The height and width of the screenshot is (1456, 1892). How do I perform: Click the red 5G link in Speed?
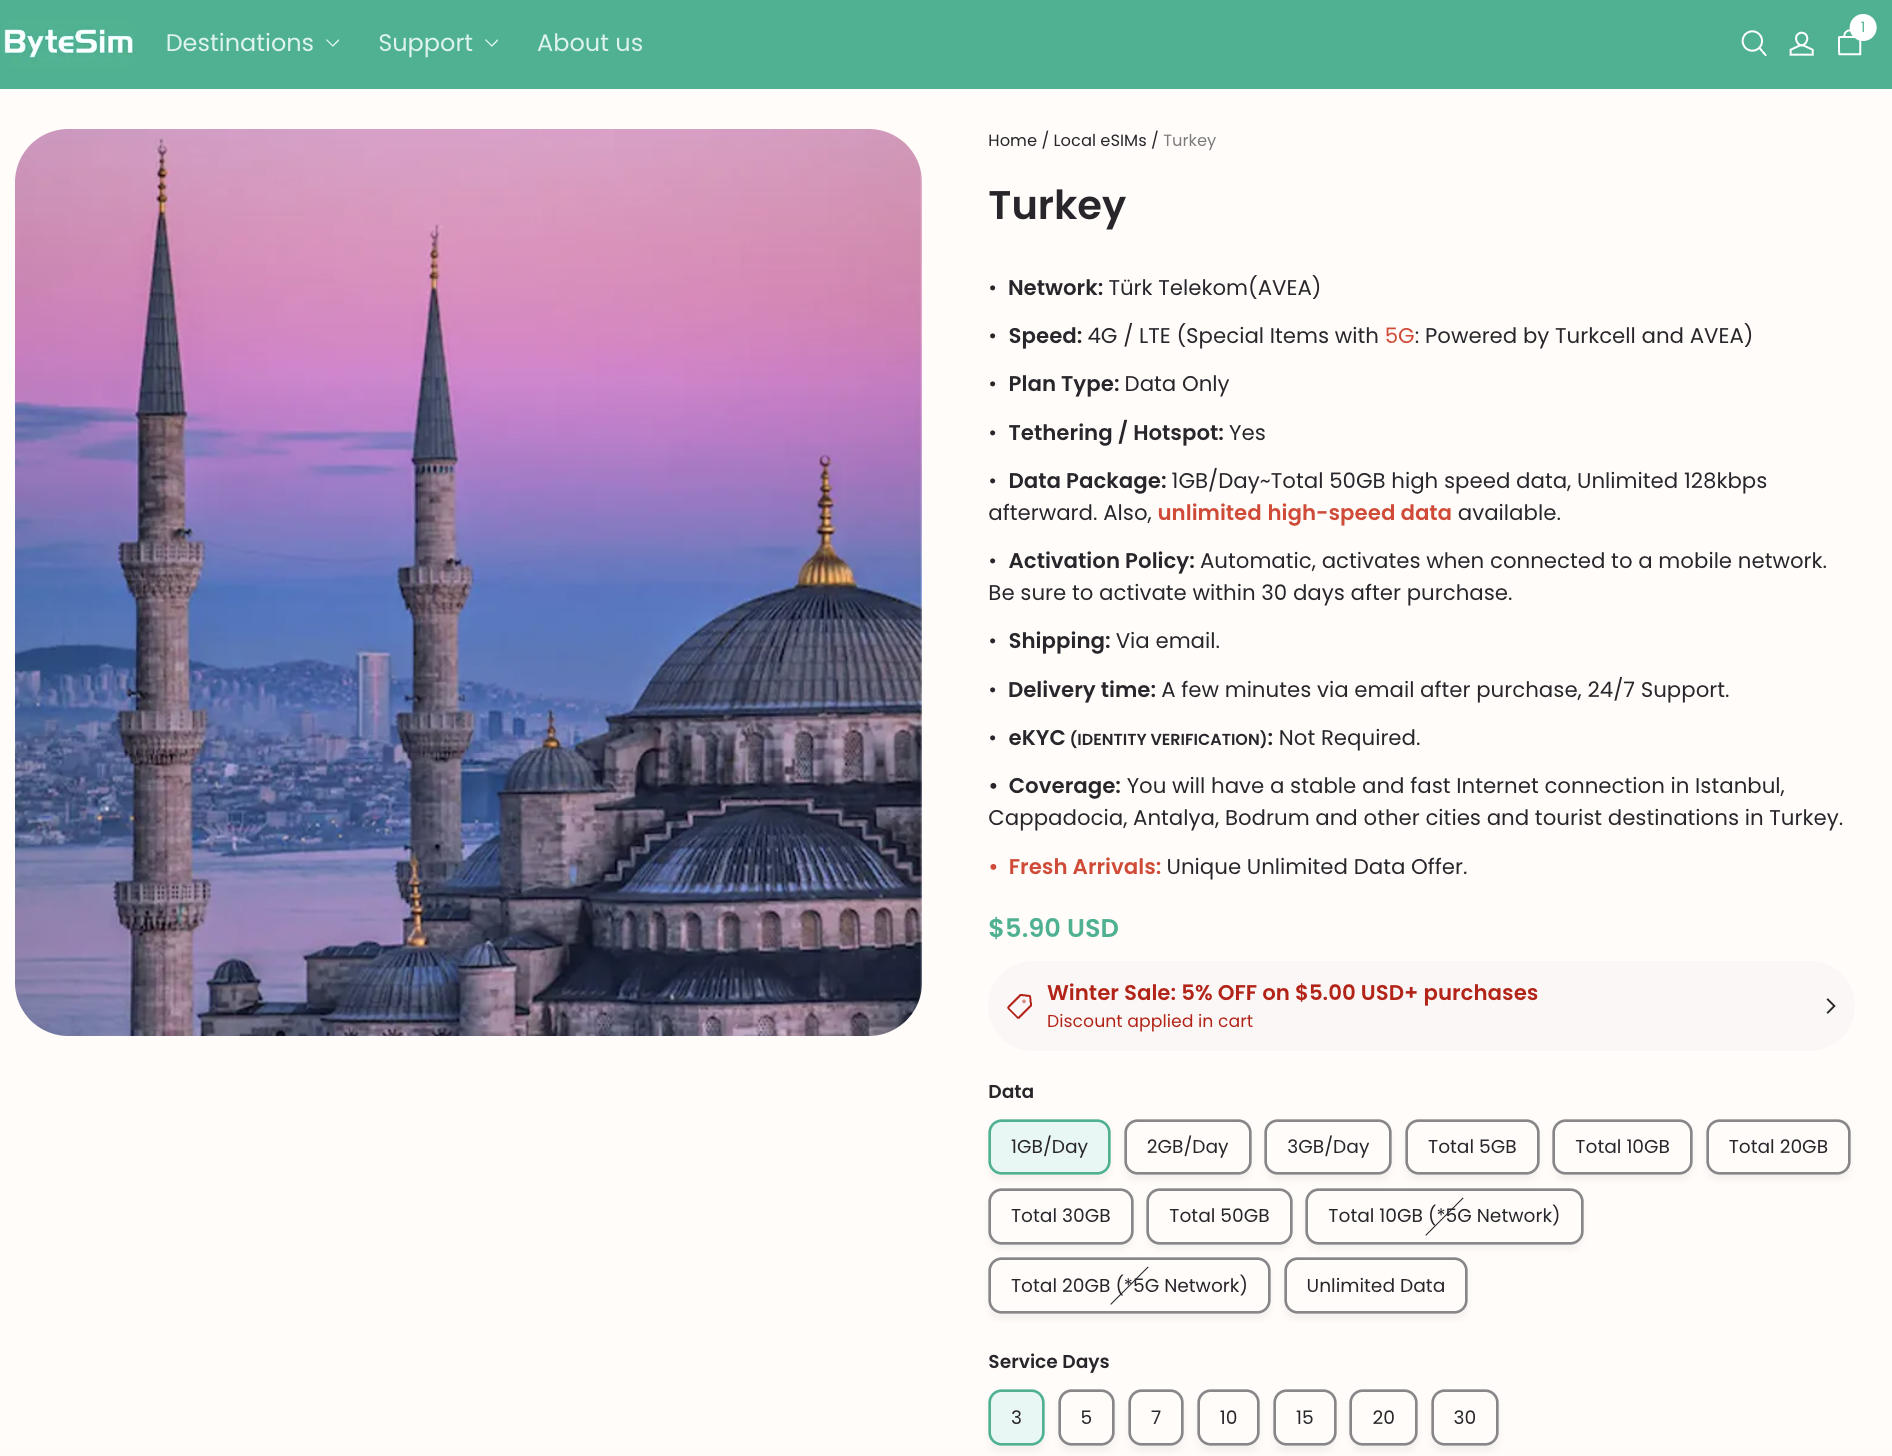pyautogui.click(x=1398, y=336)
